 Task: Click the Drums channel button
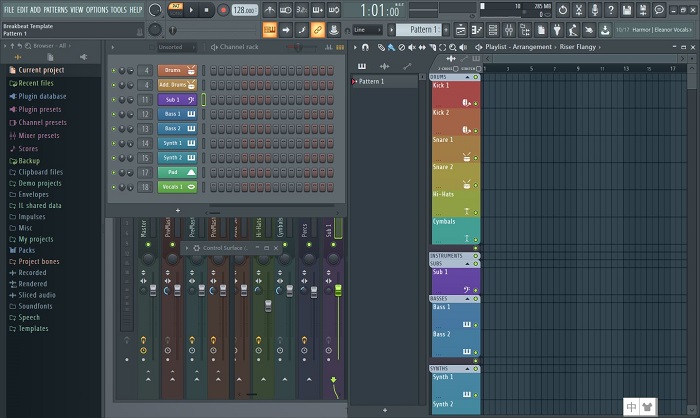click(177, 71)
